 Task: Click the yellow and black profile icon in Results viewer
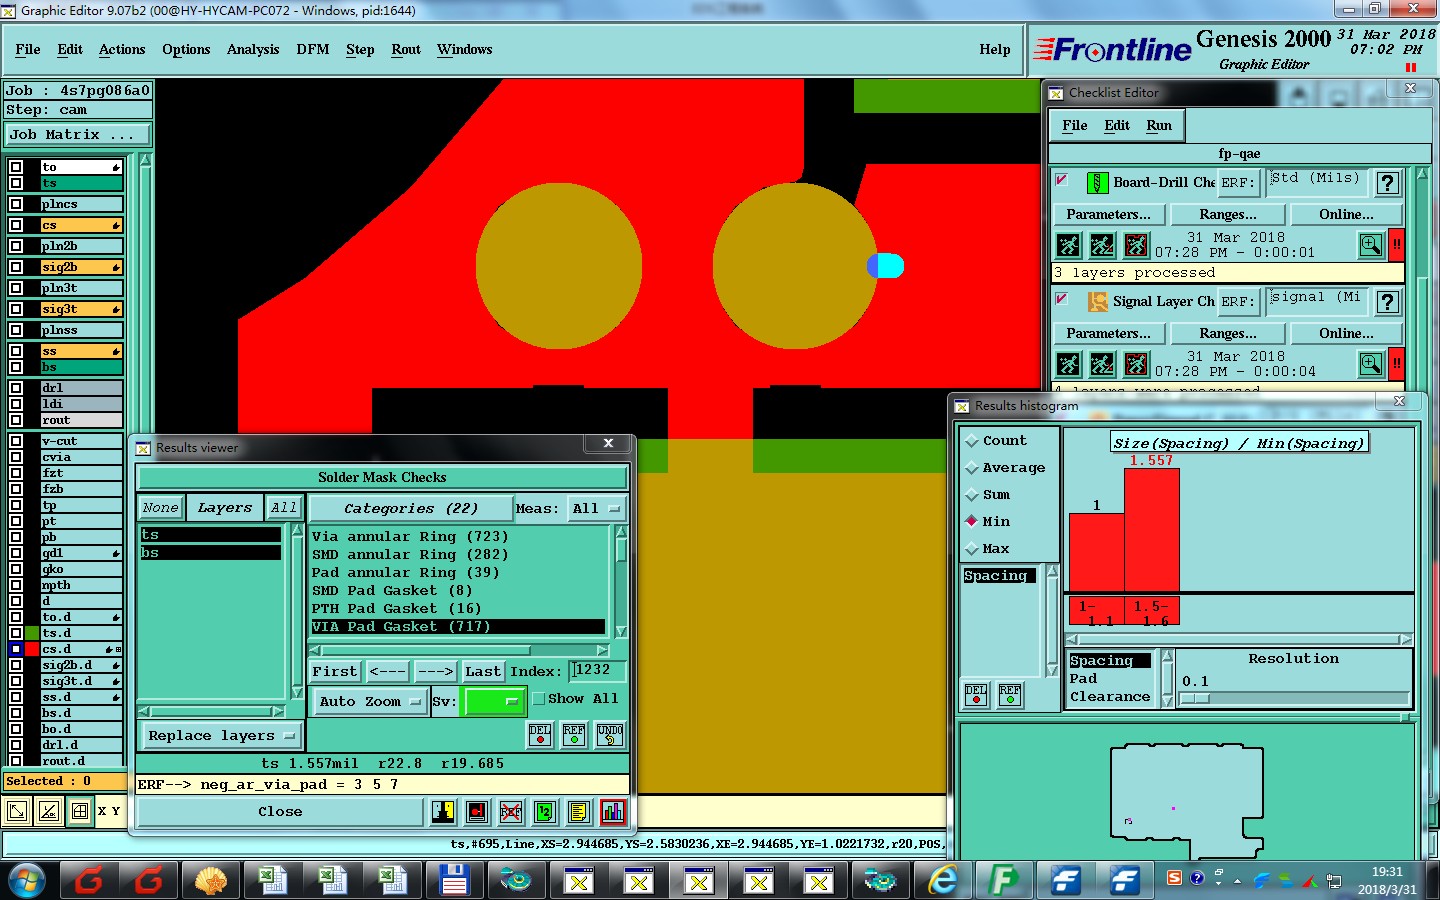[x=443, y=811]
